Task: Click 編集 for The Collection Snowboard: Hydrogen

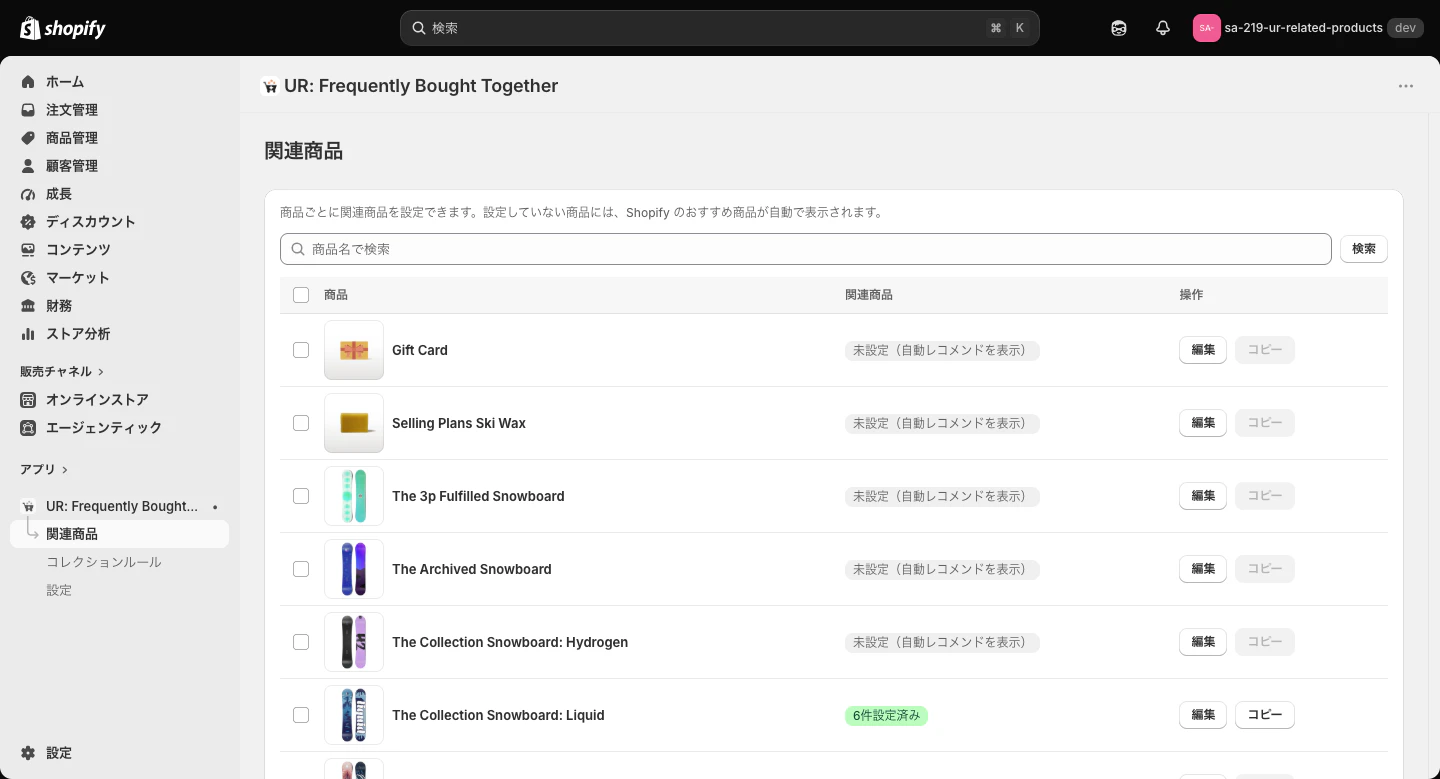Action: coord(1203,642)
